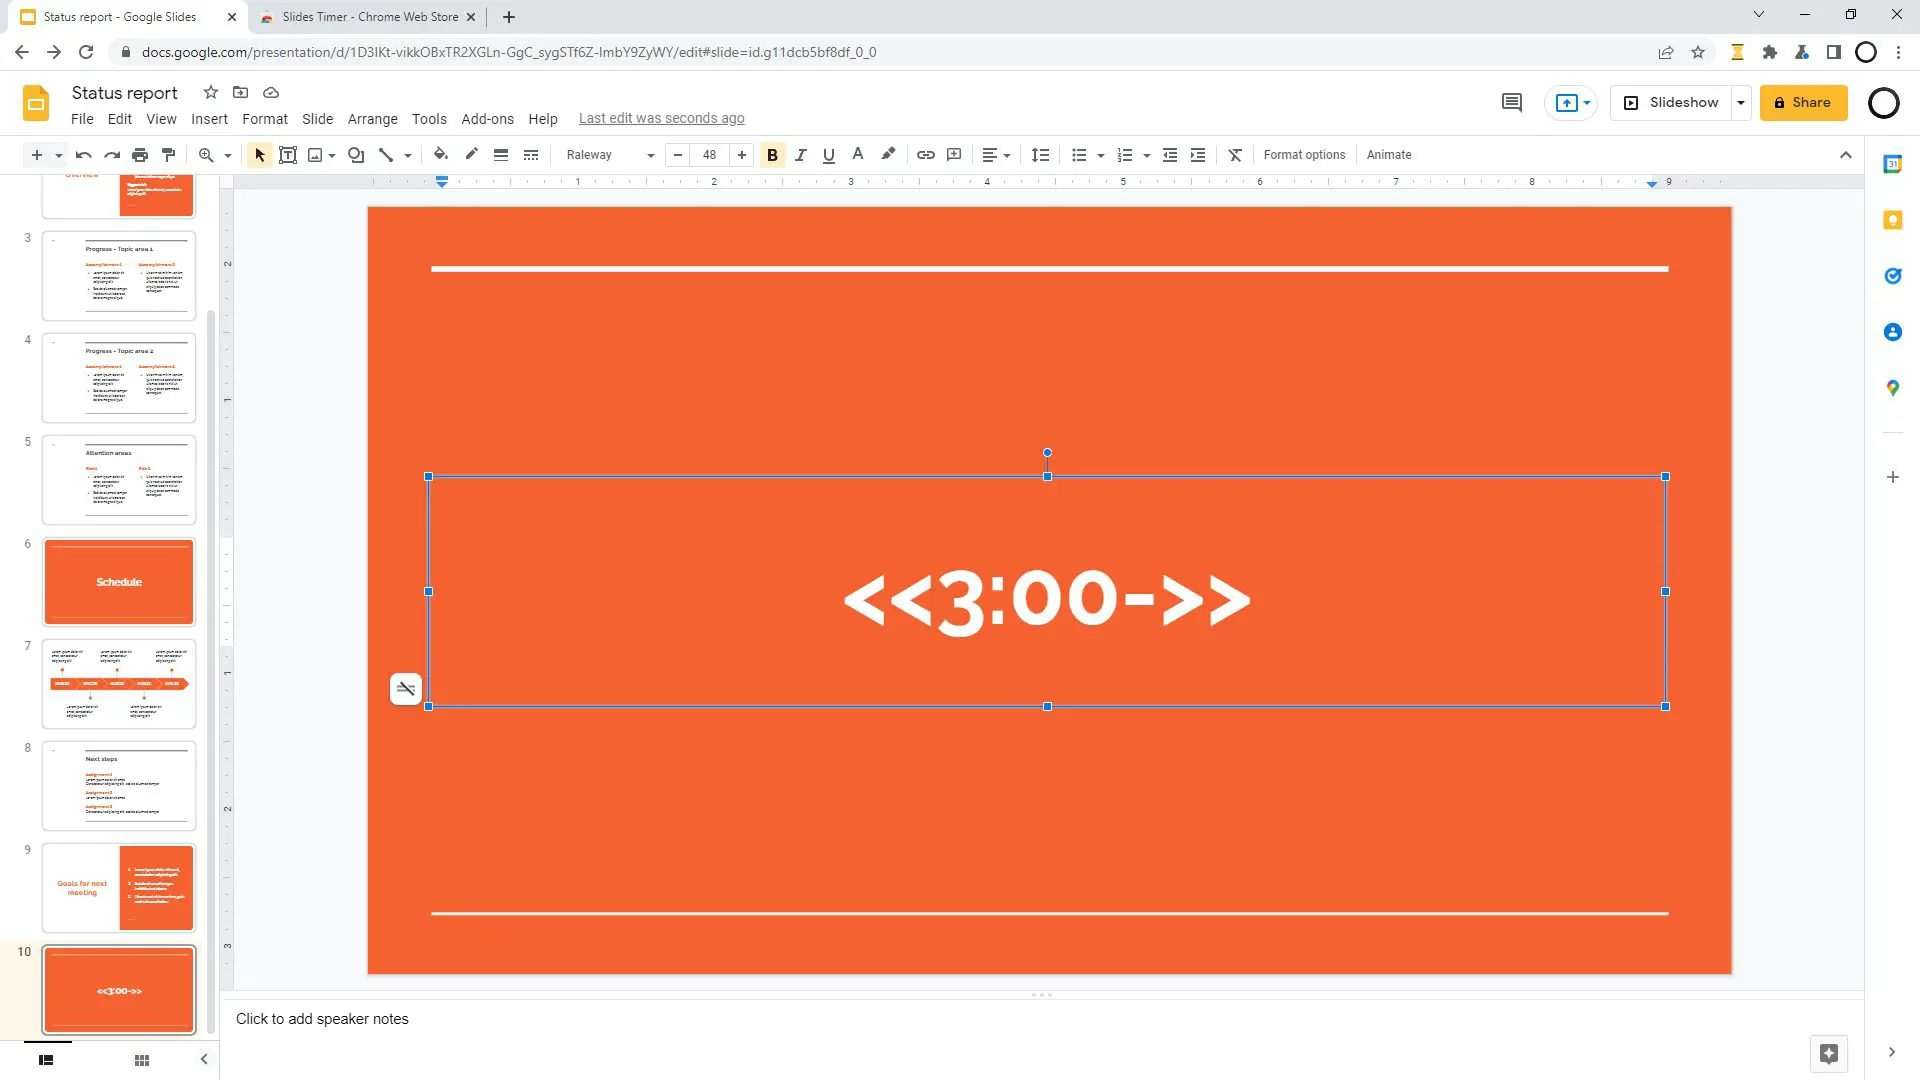Drag the font size stepper up
This screenshot has height=1080, width=1920.
click(741, 154)
